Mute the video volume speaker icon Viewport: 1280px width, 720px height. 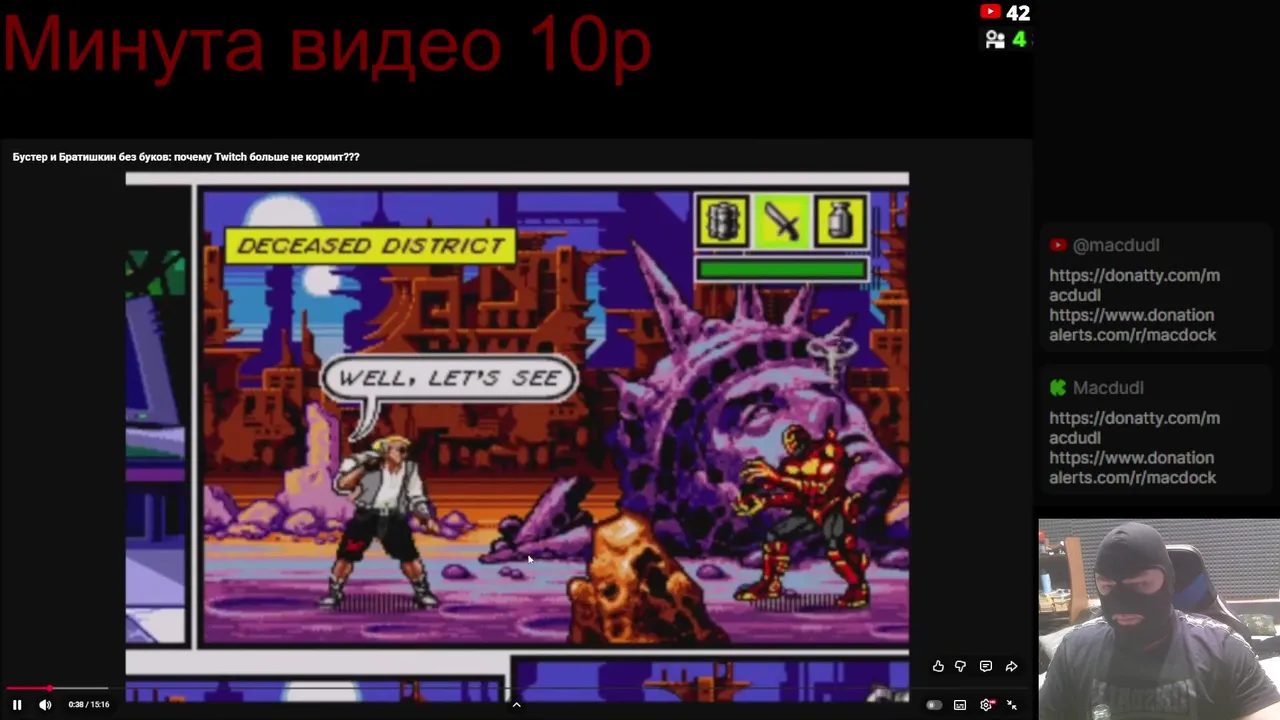click(45, 705)
